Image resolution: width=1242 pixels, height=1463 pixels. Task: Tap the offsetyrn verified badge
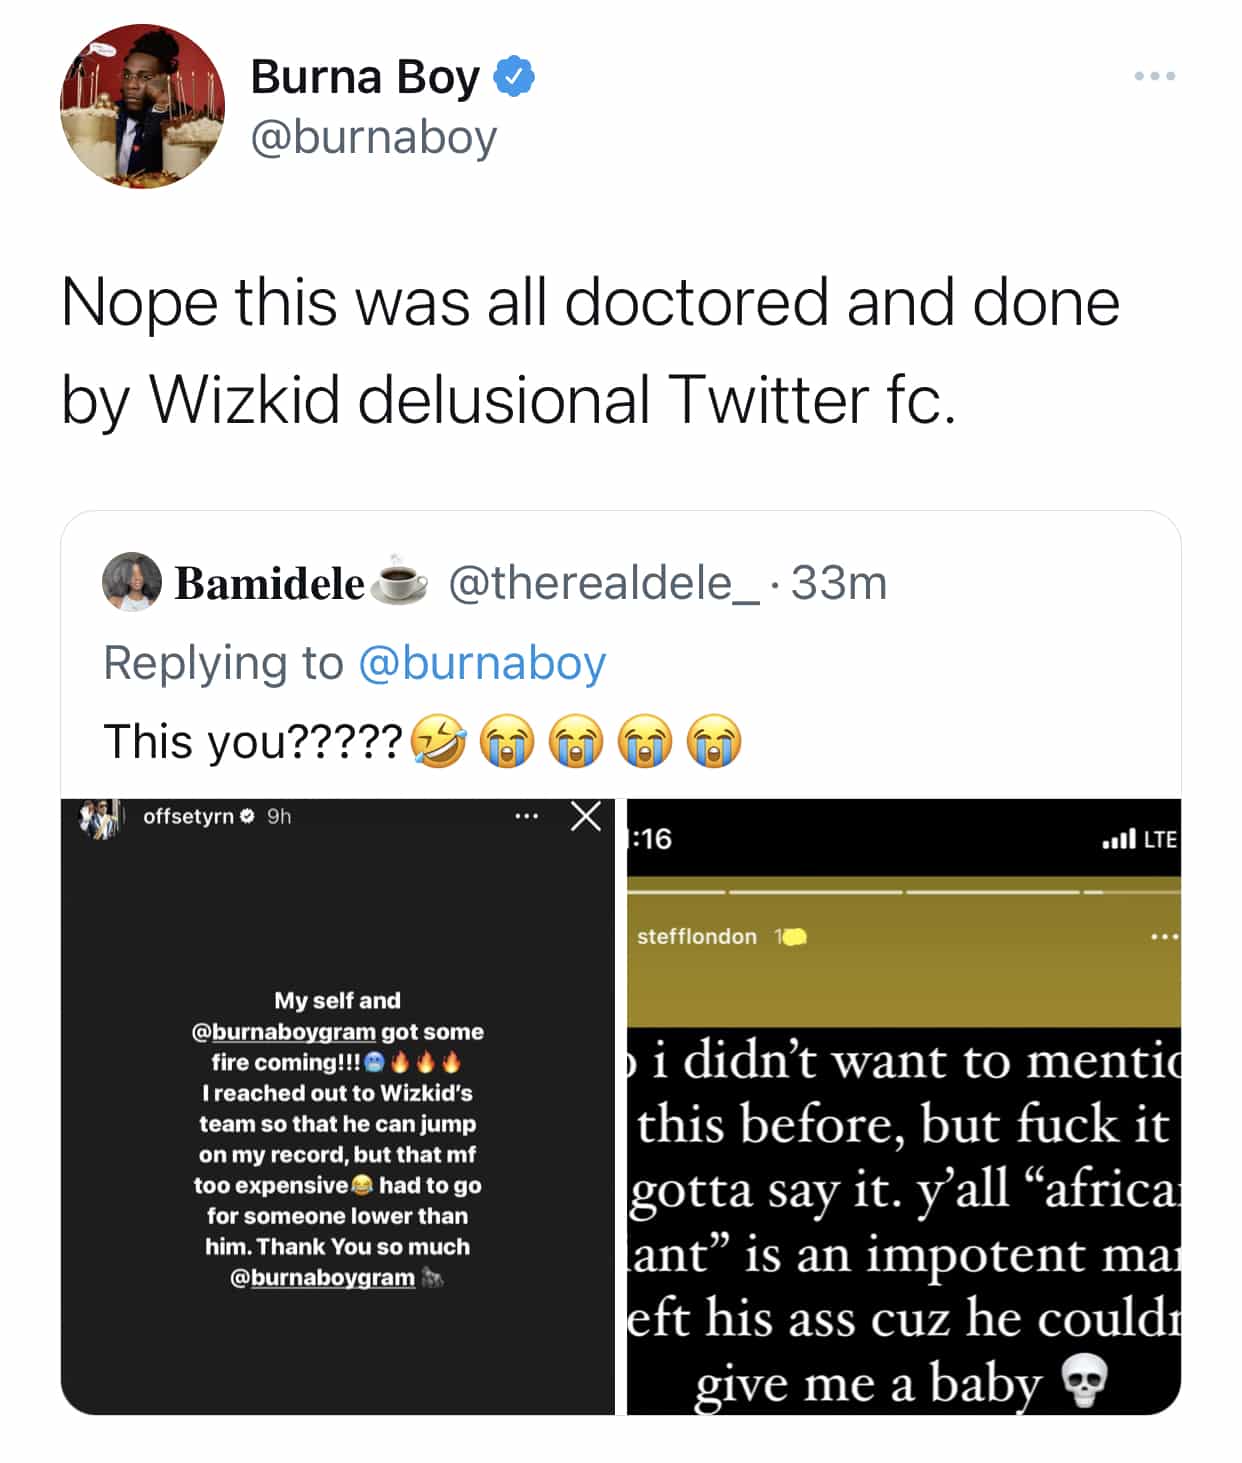click(x=246, y=817)
